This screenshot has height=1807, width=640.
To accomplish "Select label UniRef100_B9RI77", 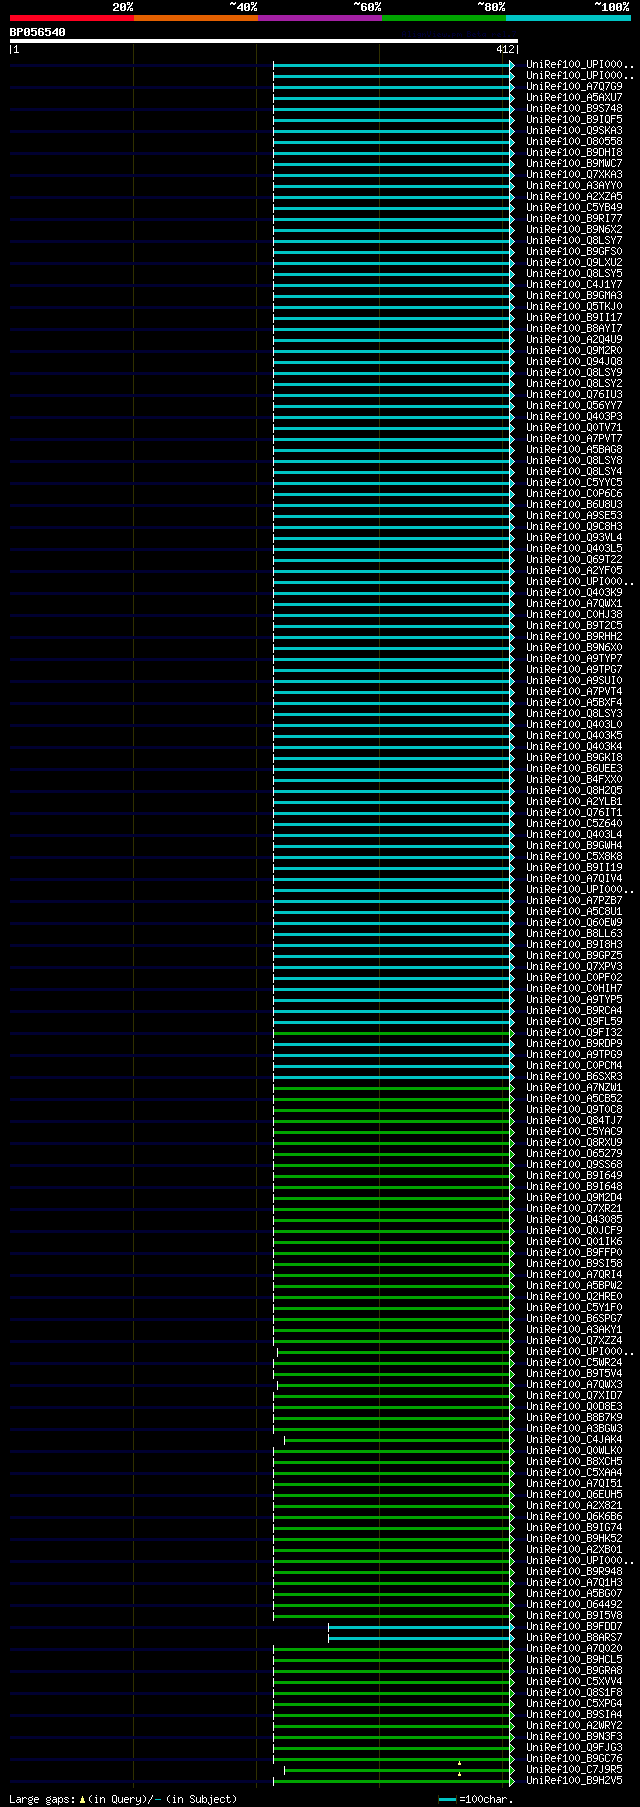I will pos(574,219).
